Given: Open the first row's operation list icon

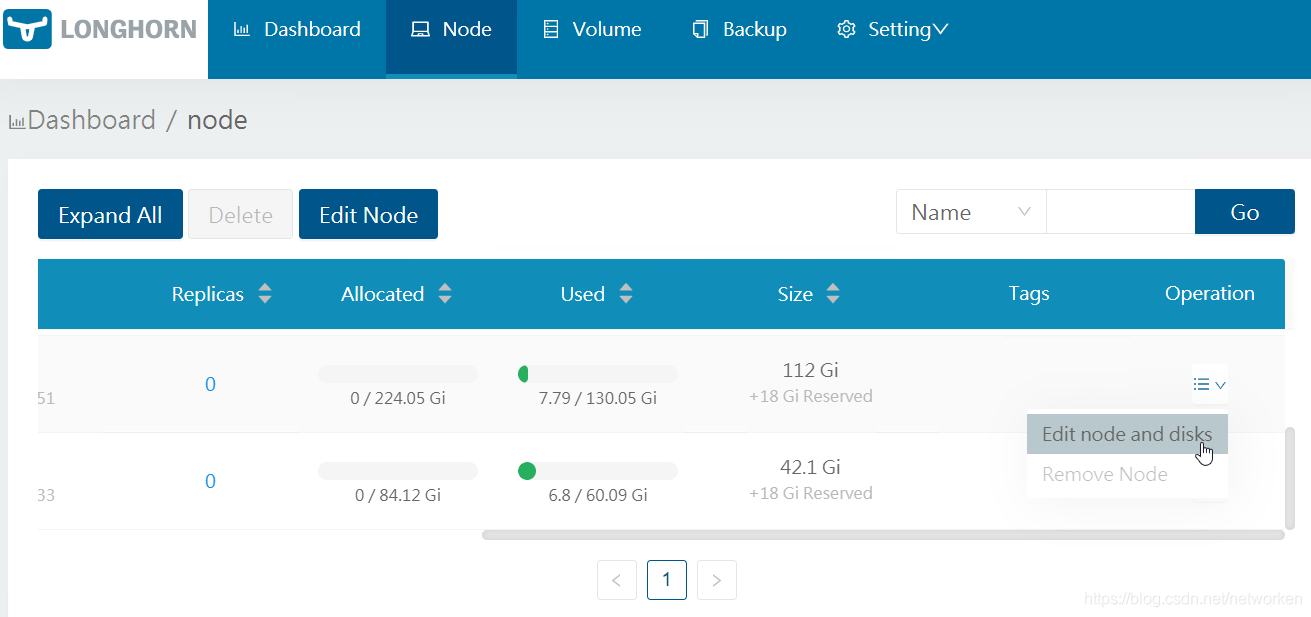Looking at the screenshot, I should [x=1209, y=384].
